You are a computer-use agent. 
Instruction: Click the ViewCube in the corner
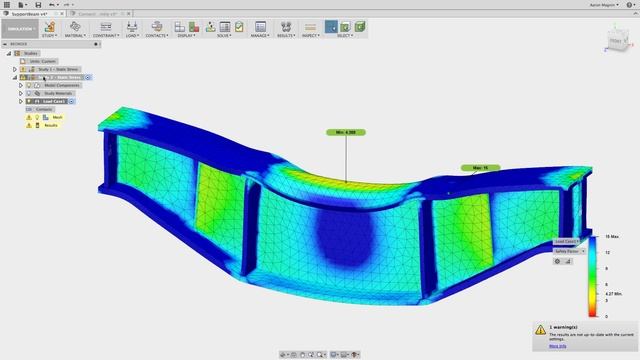pyautogui.click(x=617, y=40)
